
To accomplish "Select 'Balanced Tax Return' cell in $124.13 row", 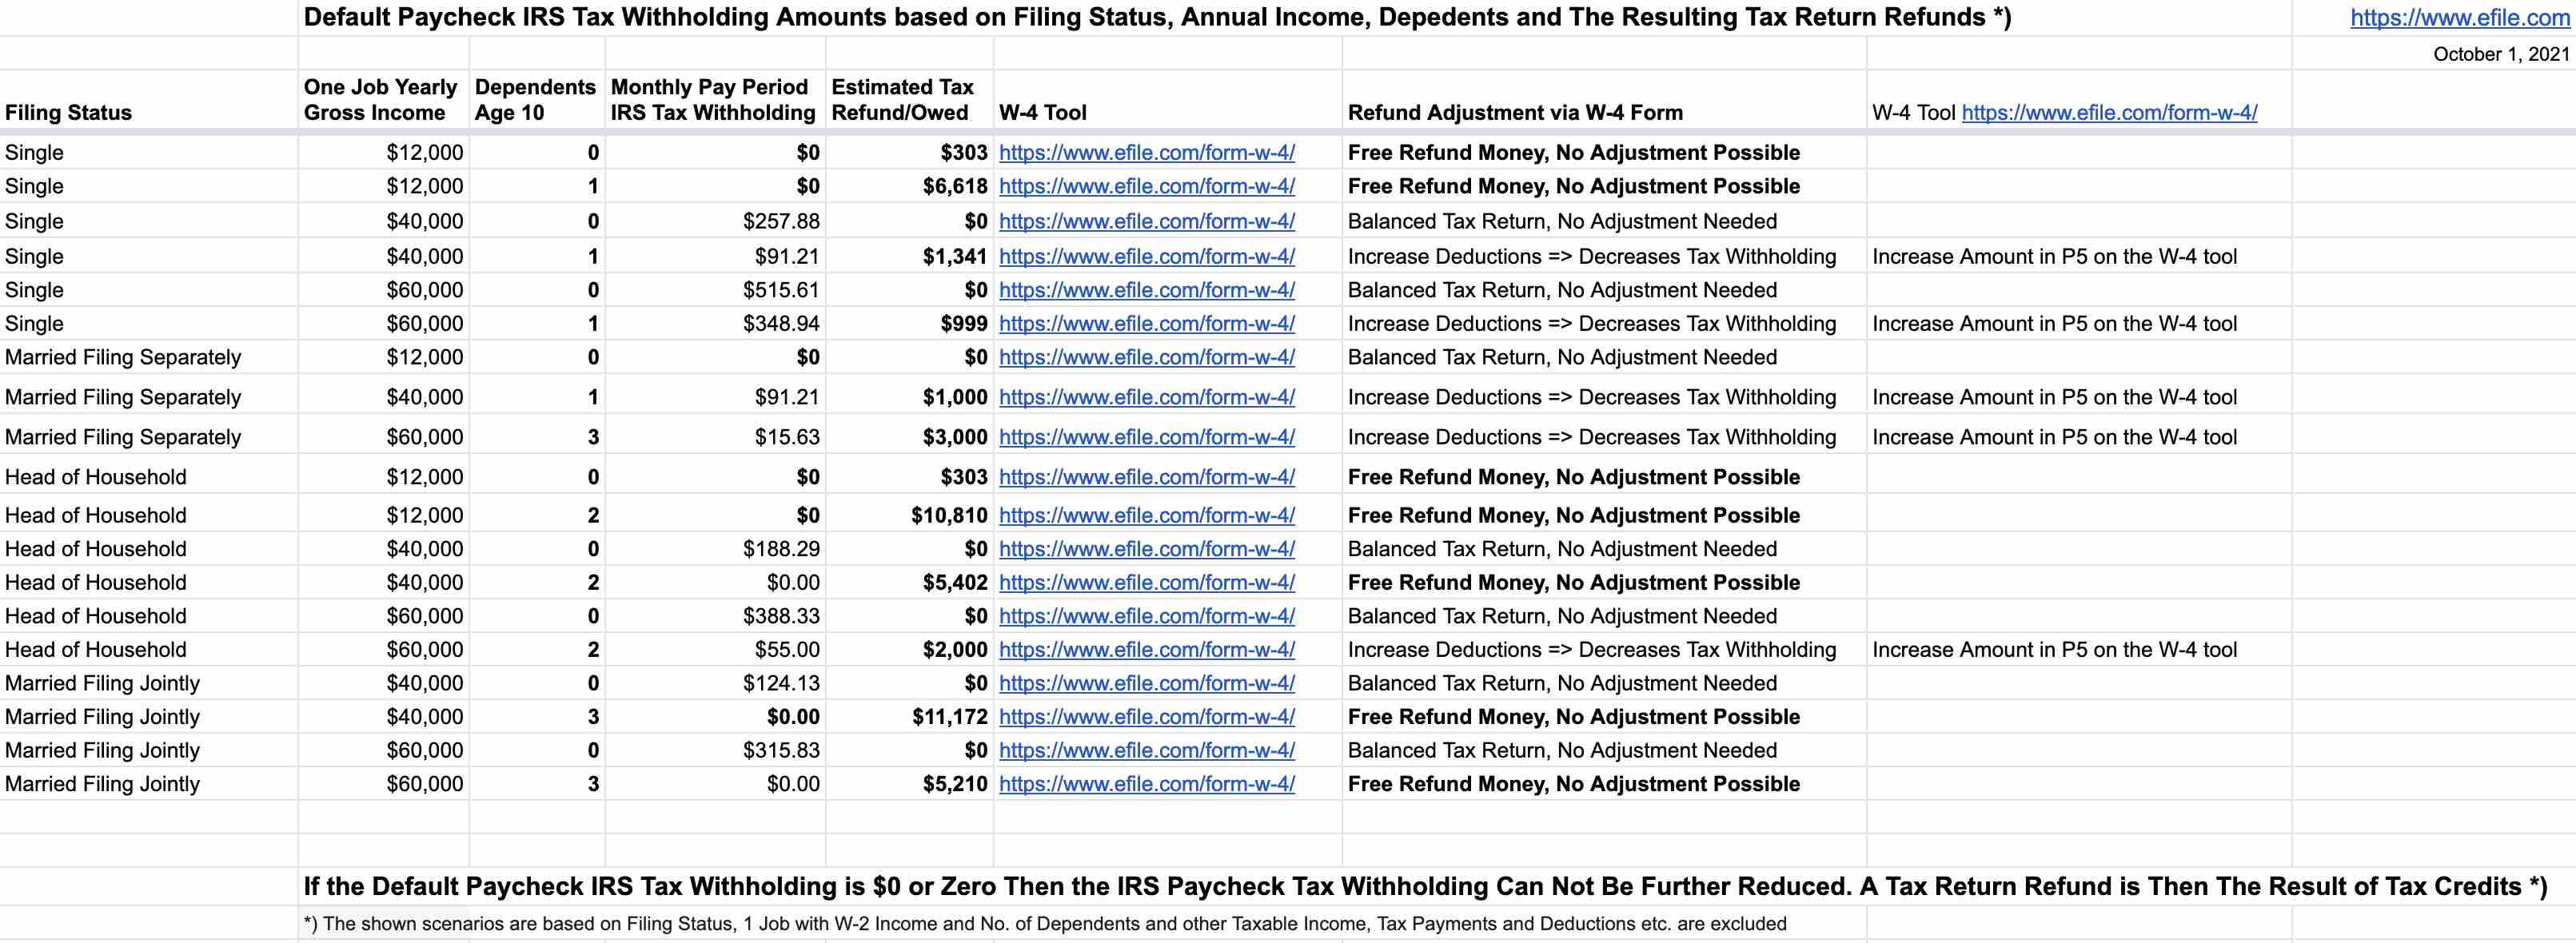I will point(1604,683).
